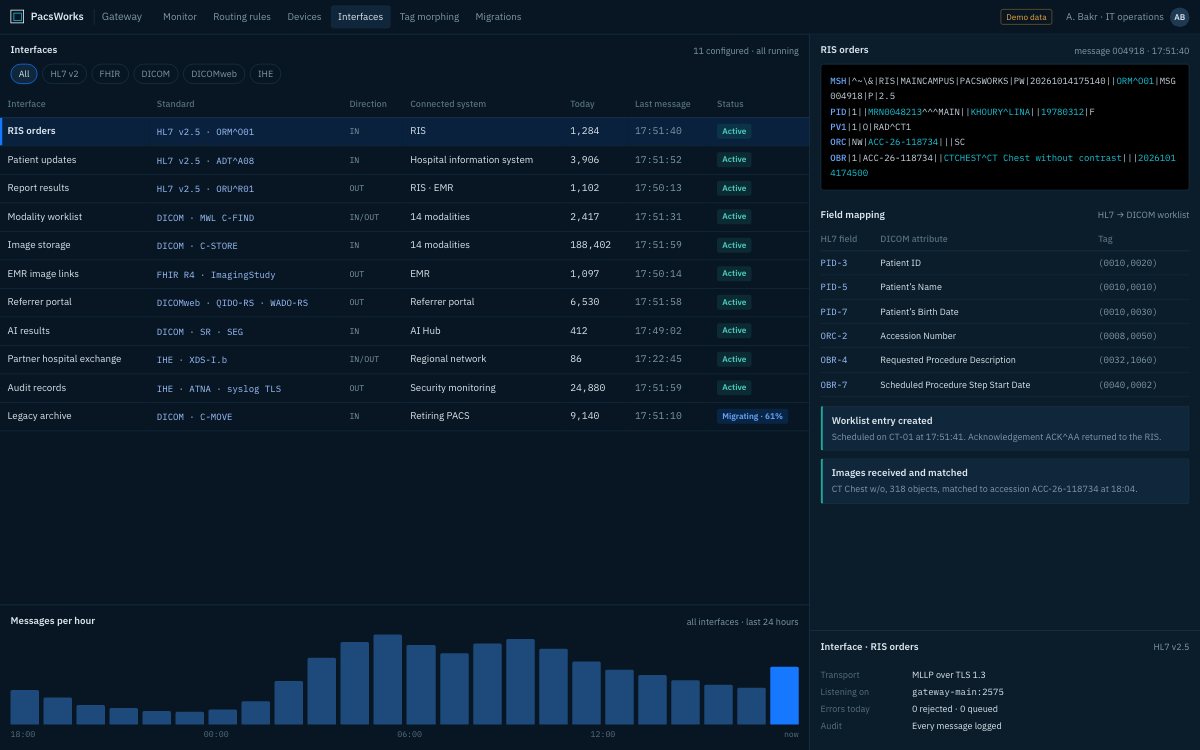Select the PID-7 birth date mapping
The width and height of the screenshot is (1200, 750).
(1005, 312)
